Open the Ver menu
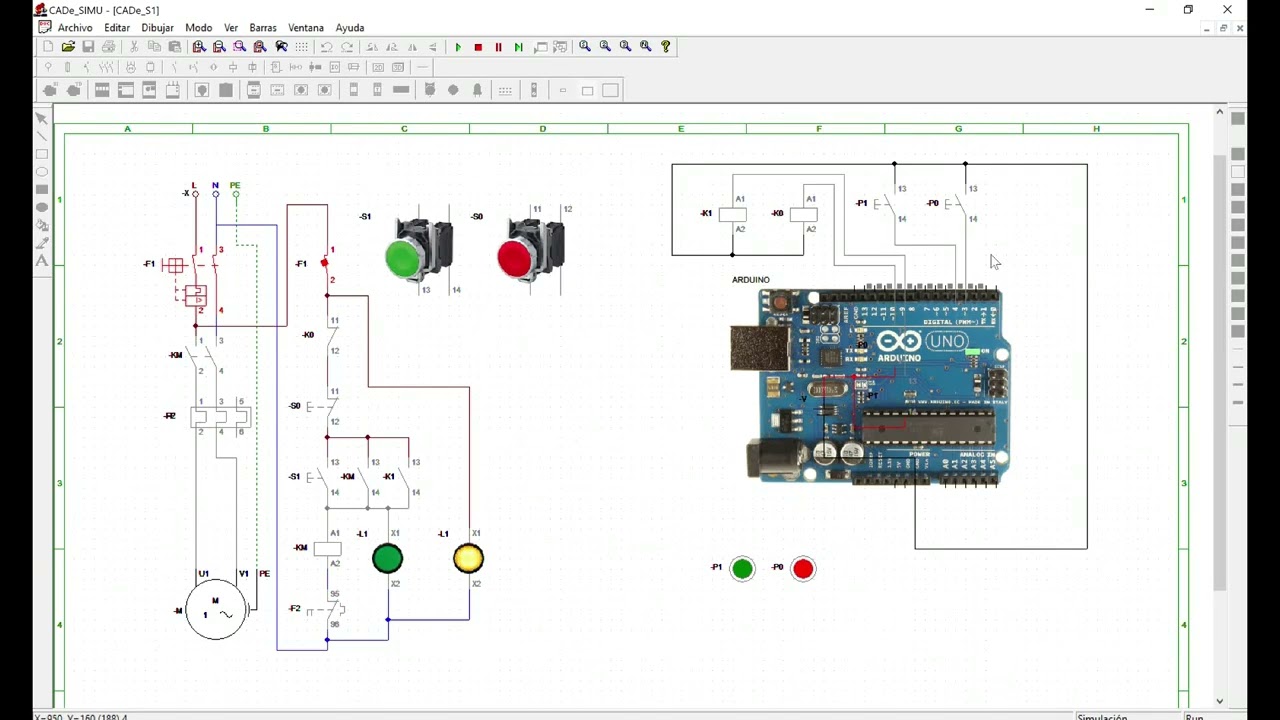 pyautogui.click(x=231, y=28)
